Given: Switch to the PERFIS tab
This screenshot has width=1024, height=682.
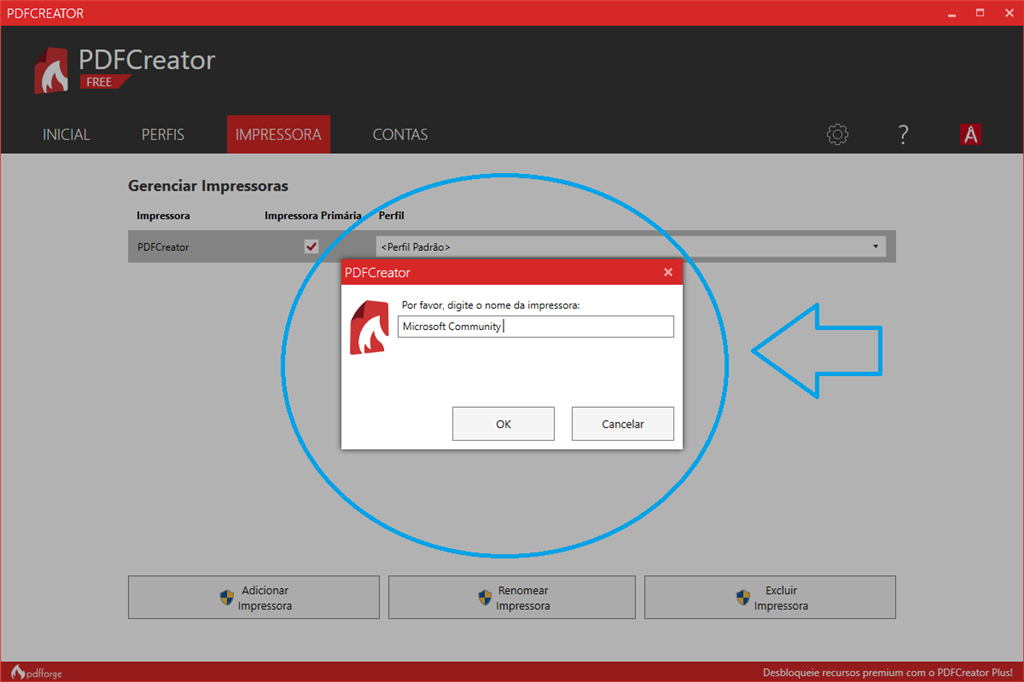Looking at the screenshot, I should click(163, 135).
